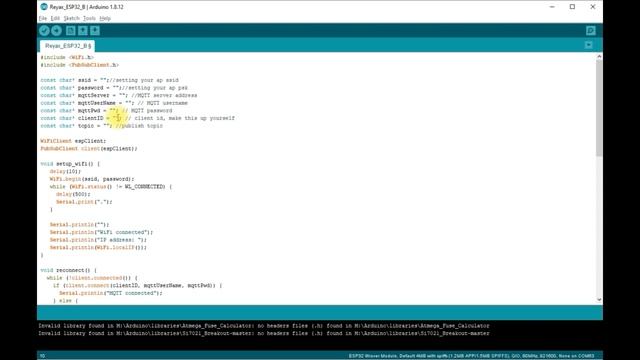Click the 'WiFiClient espClient;' line

pyautogui.click(x=73, y=141)
